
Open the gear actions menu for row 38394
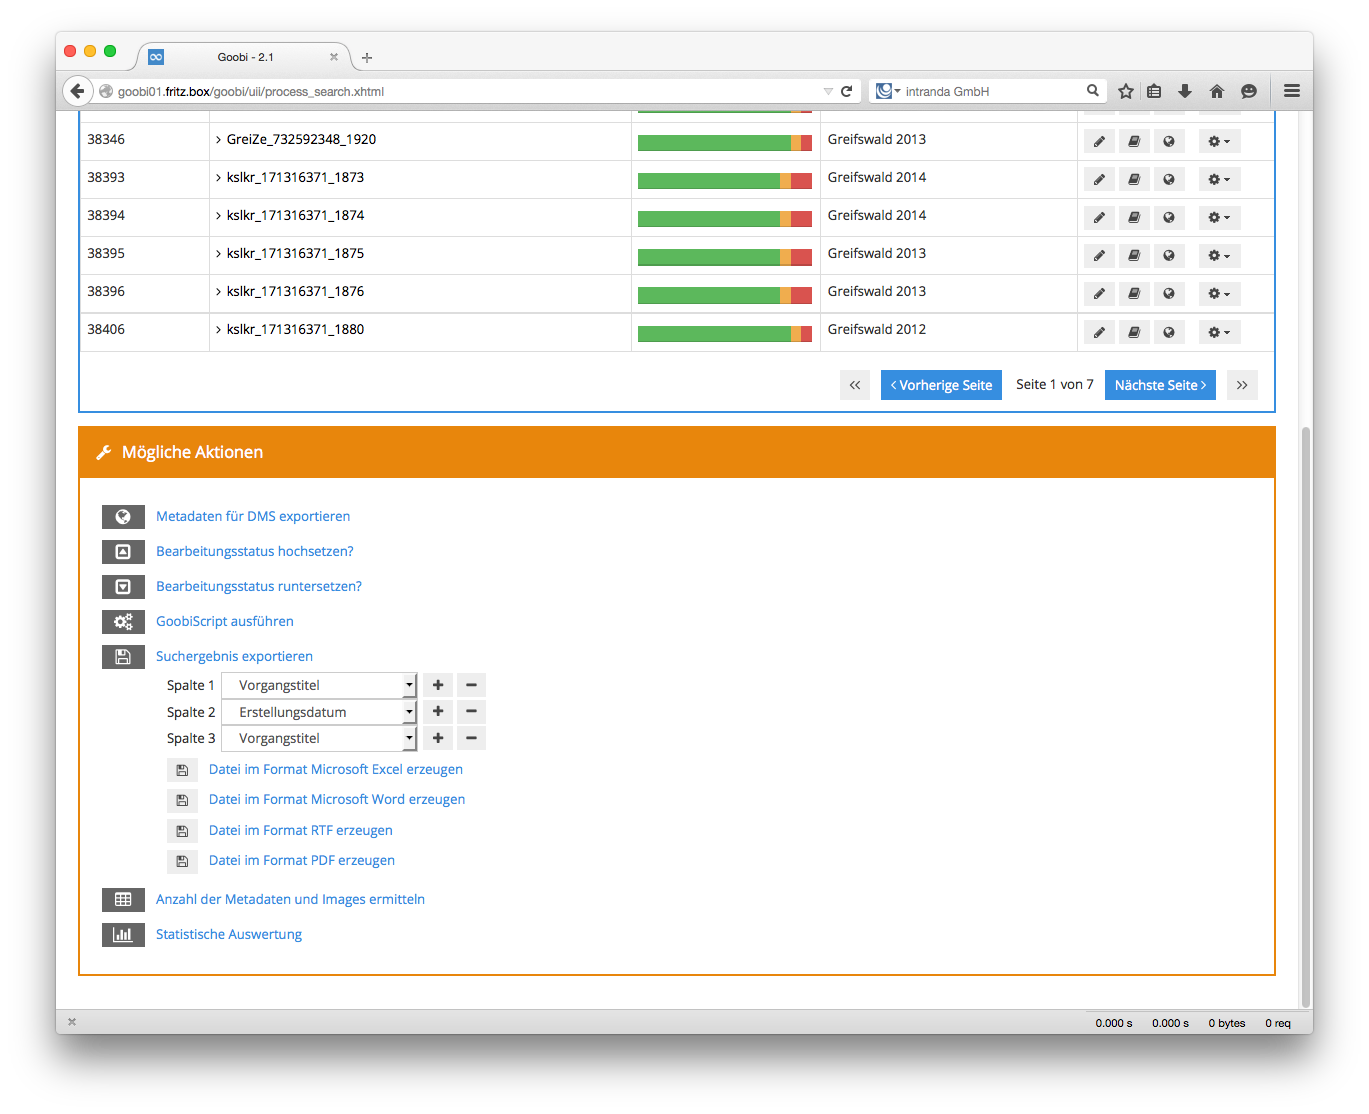pyautogui.click(x=1219, y=217)
